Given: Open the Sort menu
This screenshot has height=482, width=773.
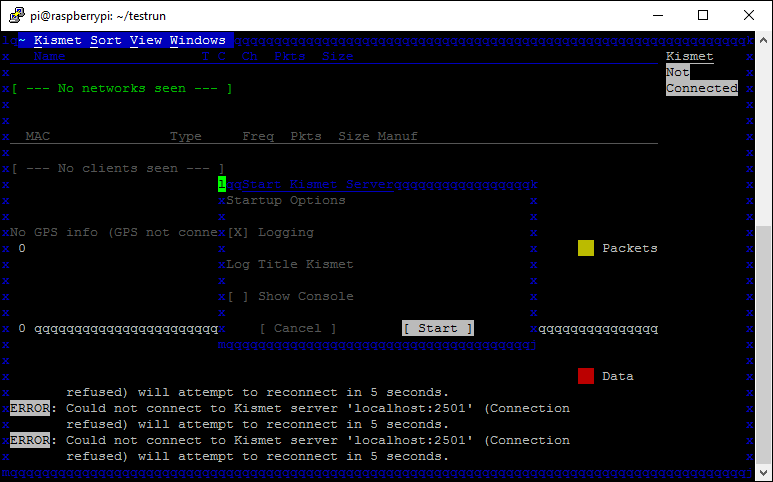Looking at the screenshot, I should 105,40.
